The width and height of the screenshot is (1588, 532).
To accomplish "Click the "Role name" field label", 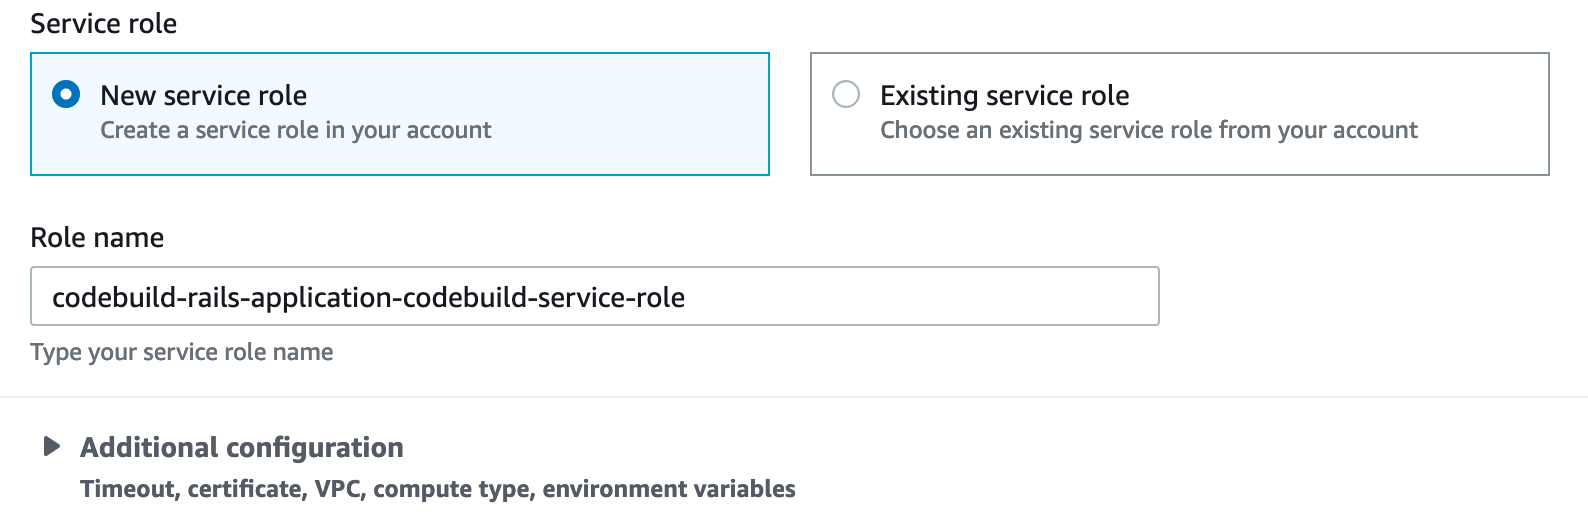I will 97,238.
